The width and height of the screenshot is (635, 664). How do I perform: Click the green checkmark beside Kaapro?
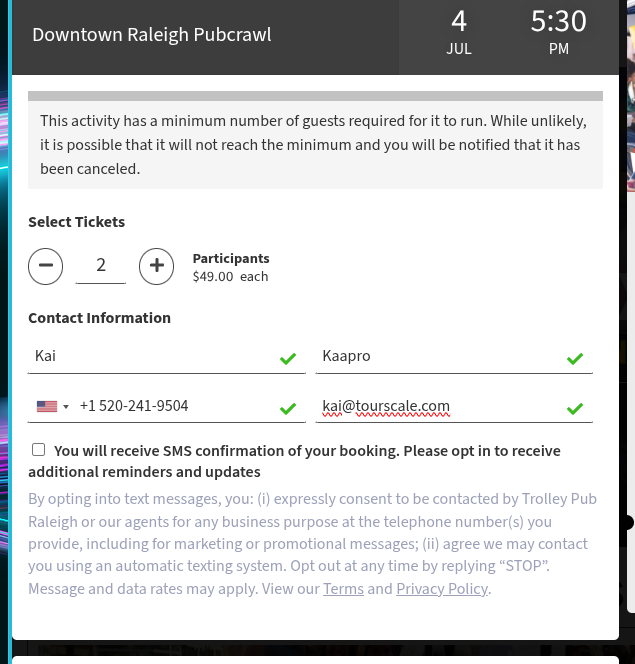pos(575,359)
